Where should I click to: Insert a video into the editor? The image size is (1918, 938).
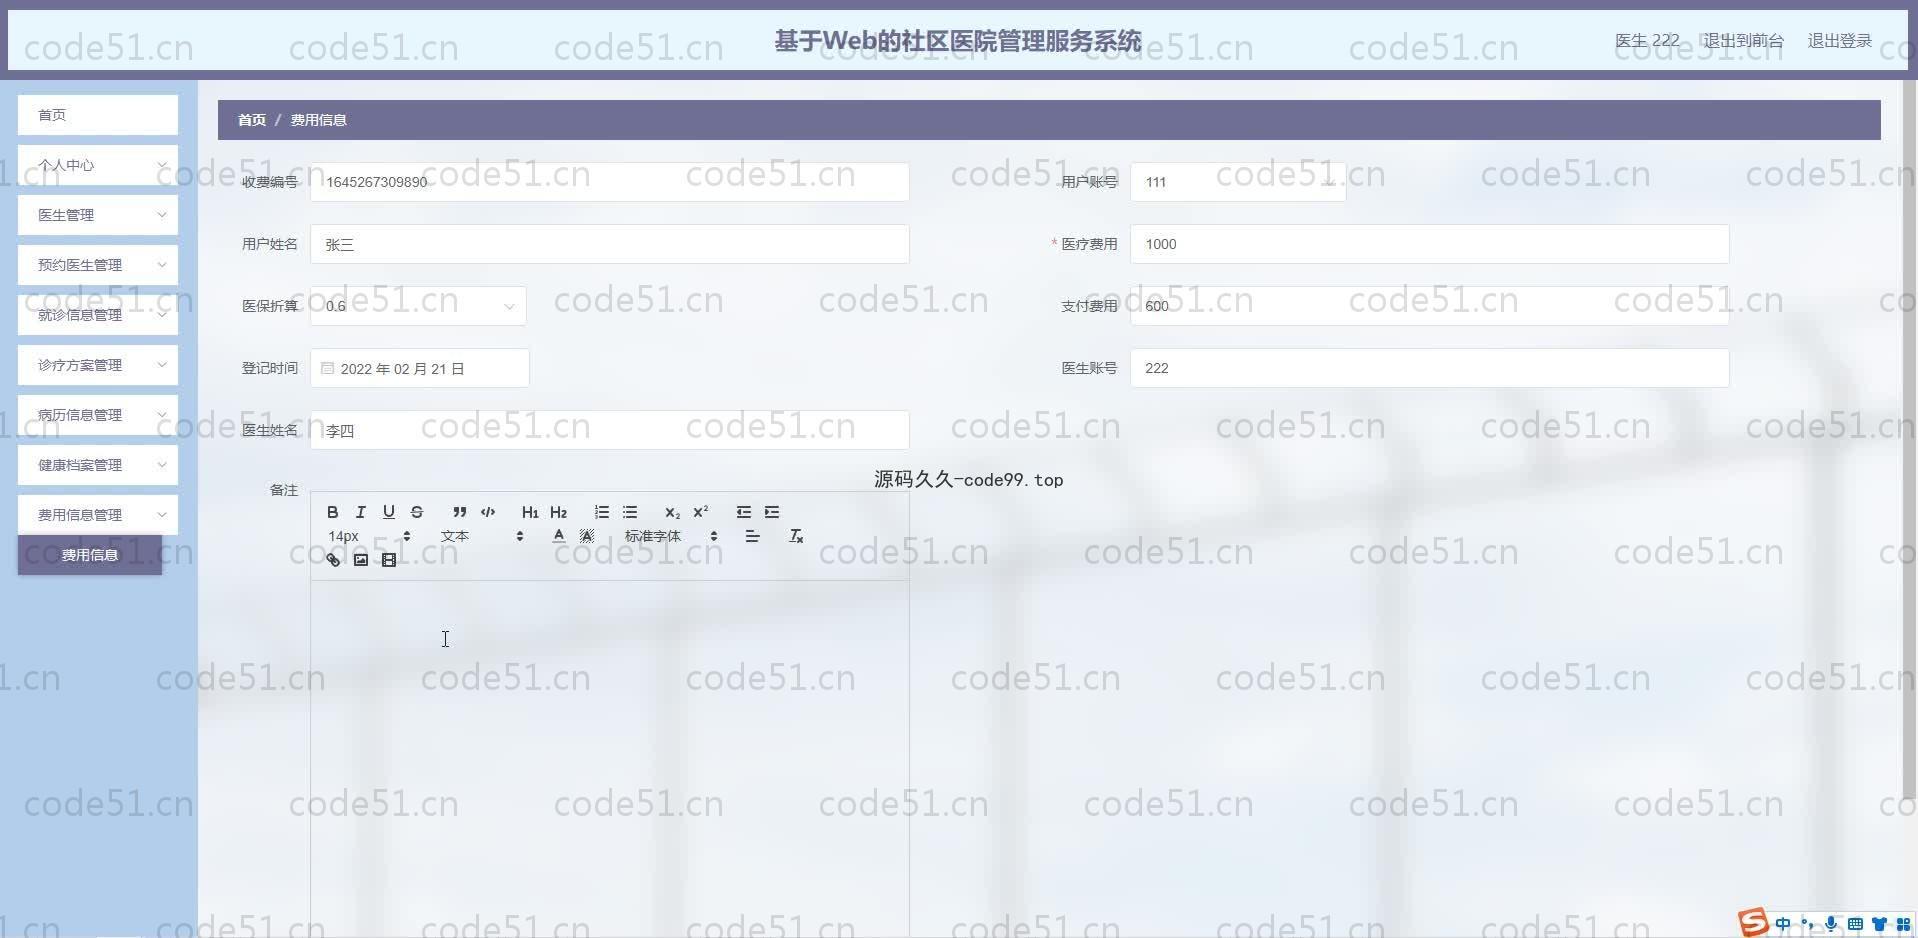coord(389,560)
